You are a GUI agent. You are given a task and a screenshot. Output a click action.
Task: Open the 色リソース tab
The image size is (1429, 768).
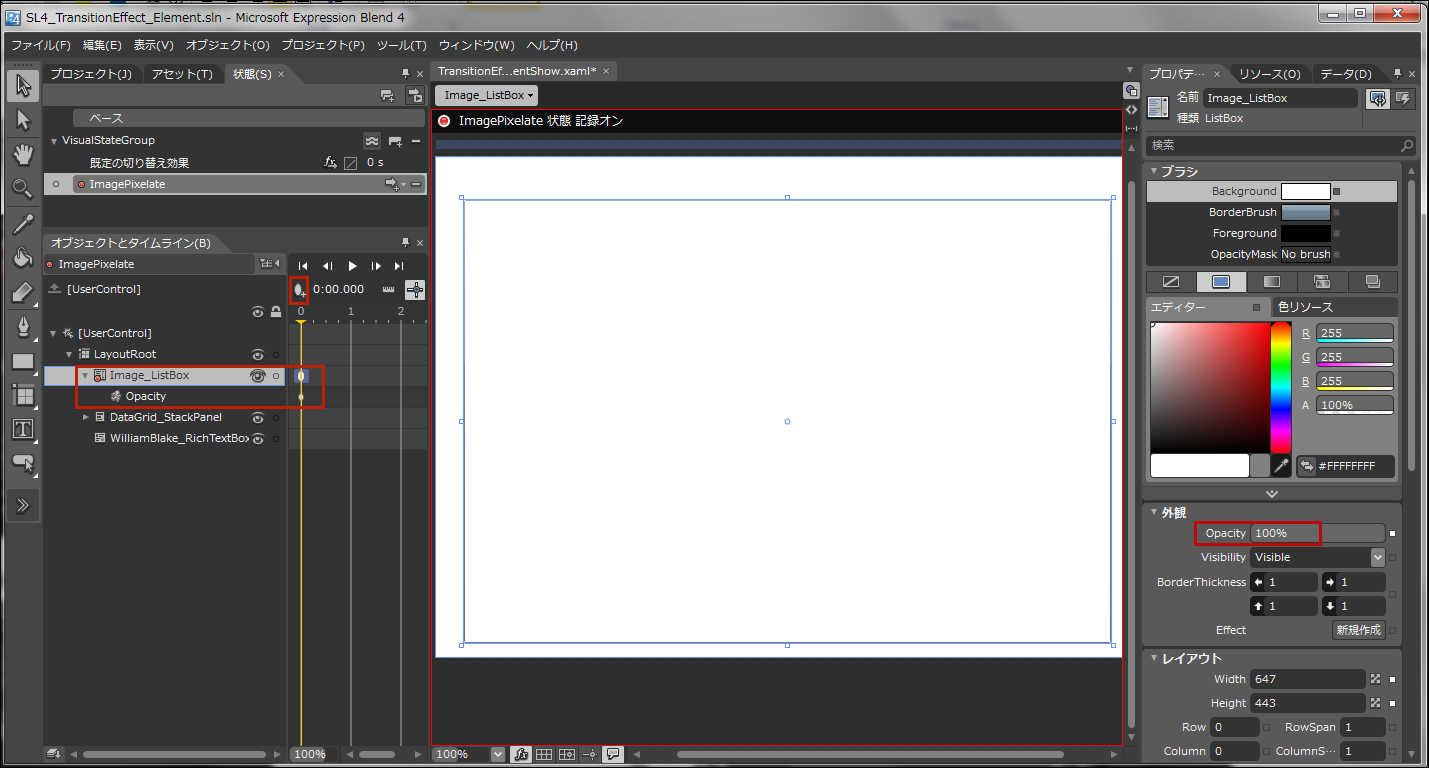[x=1305, y=307]
